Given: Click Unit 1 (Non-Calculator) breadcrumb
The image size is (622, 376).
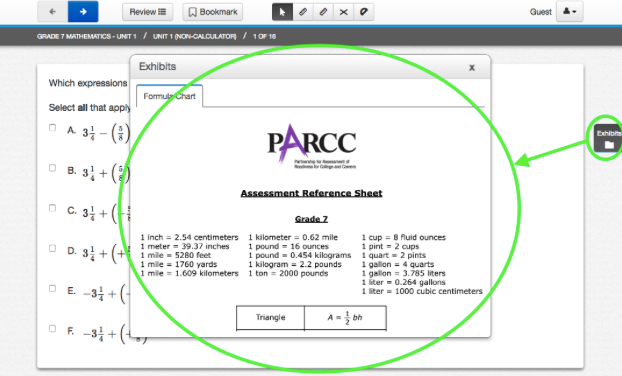Looking at the screenshot, I should tap(194, 36).
